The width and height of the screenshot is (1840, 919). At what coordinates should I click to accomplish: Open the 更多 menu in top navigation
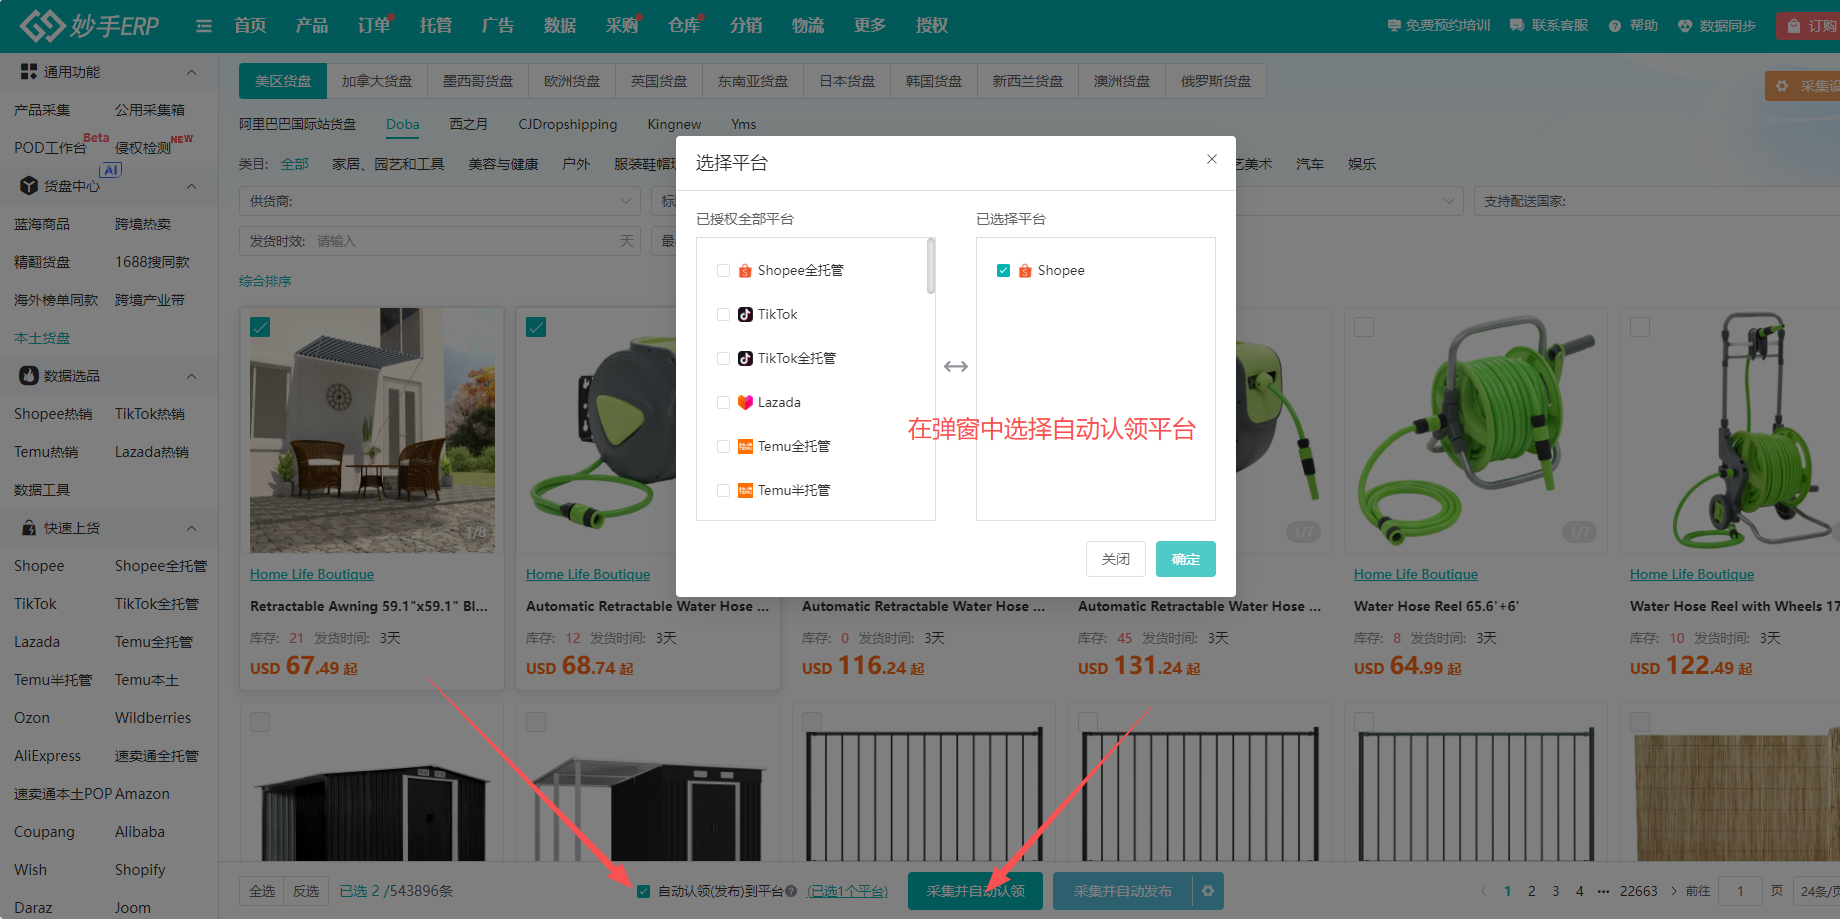(870, 25)
